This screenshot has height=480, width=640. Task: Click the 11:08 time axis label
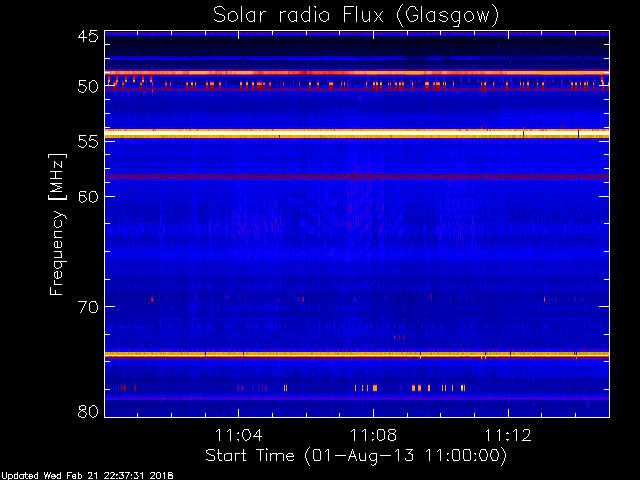[x=373, y=435]
